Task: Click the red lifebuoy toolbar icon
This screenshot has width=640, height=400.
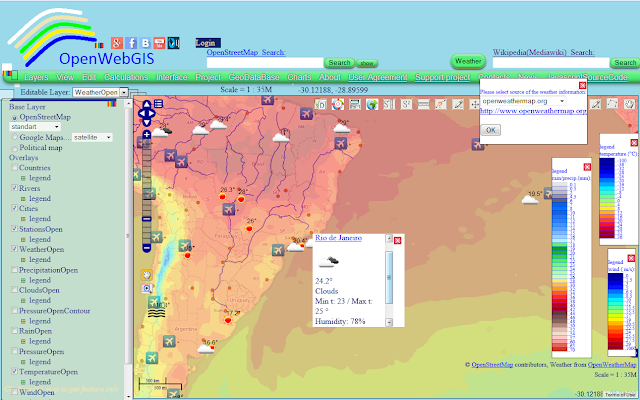Action: [338, 104]
